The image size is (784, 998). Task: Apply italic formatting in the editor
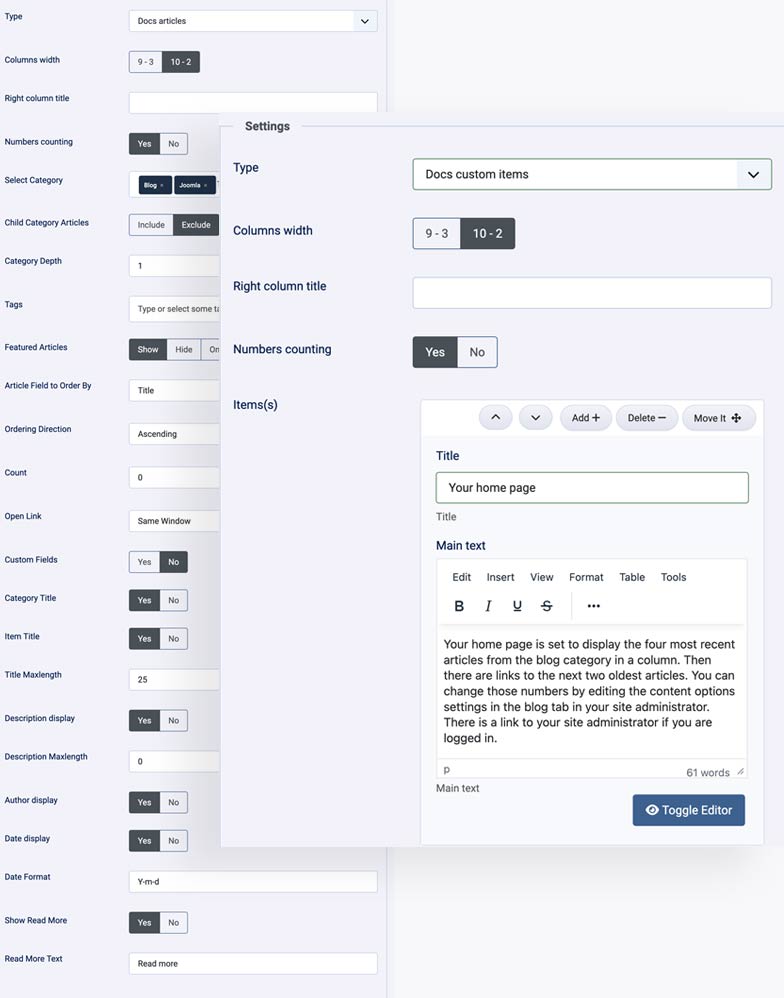tap(487, 605)
